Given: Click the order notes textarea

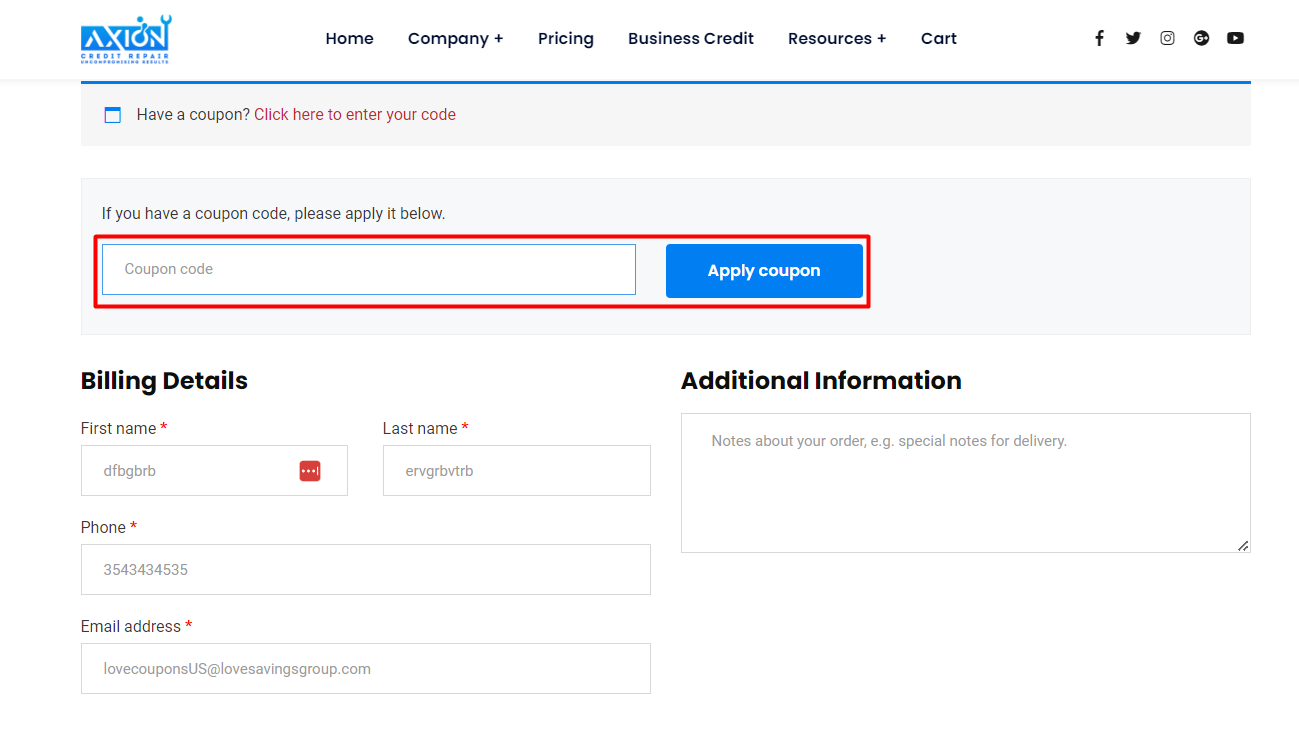Looking at the screenshot, I should tap(966, 483).
